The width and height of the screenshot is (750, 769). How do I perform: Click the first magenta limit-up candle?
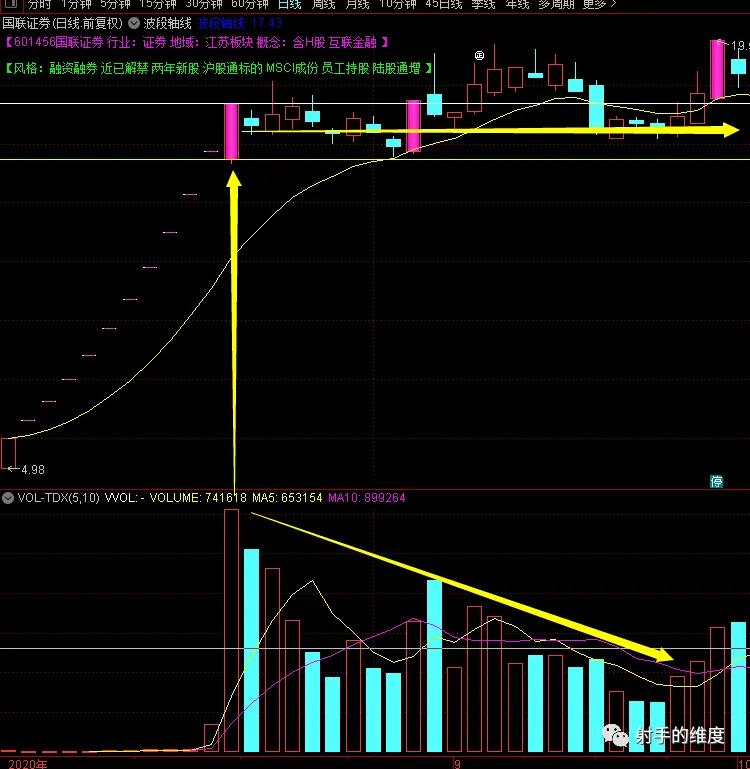(x=232, y=131)
